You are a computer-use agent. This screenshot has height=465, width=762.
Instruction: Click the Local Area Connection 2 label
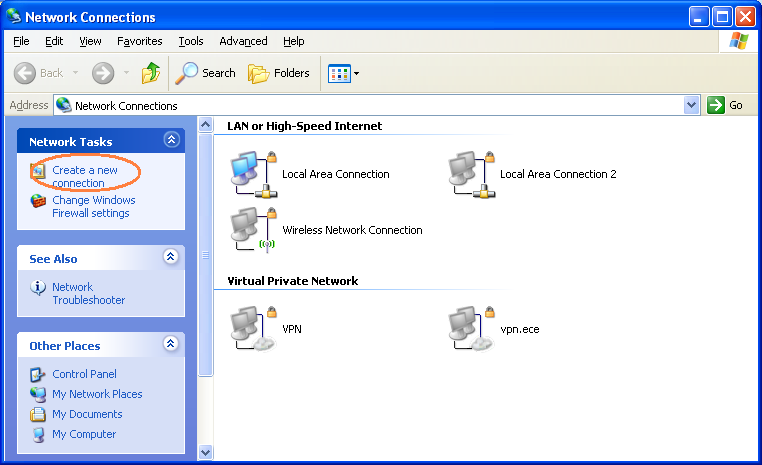tap(558, 174)
